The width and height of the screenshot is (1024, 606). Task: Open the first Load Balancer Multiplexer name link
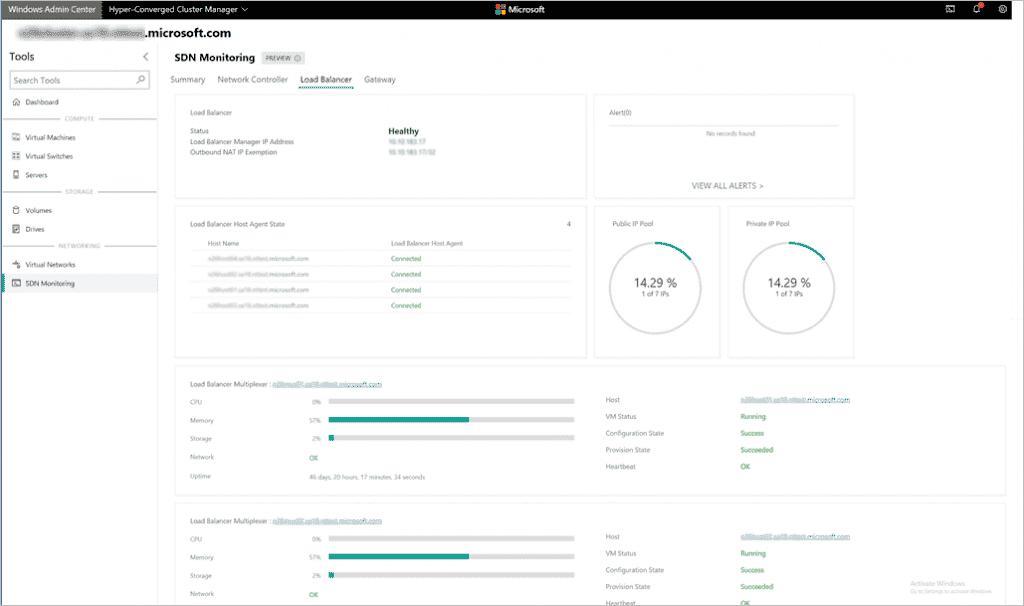coord(327,385)
